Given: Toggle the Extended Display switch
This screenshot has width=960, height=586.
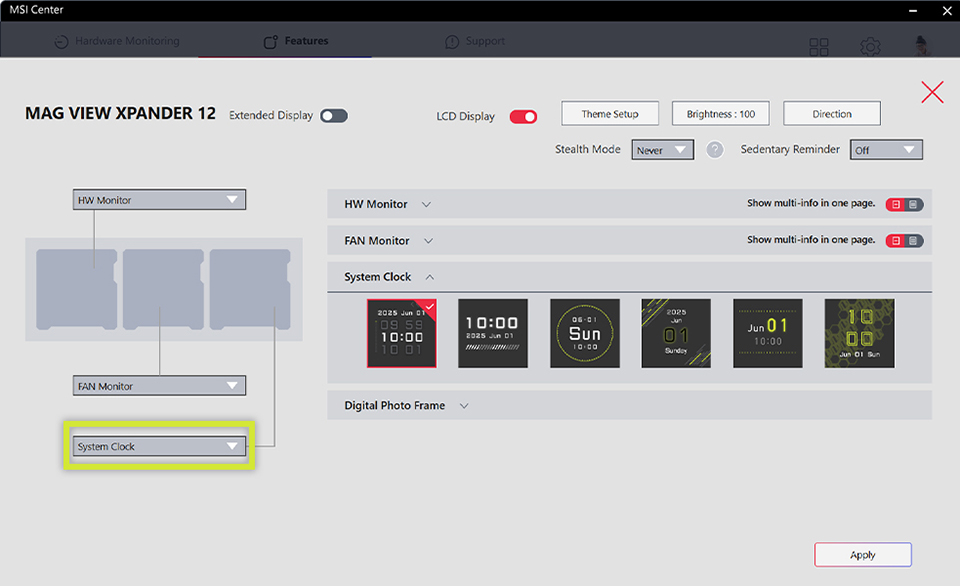Looking at the screenshot, I should tap(334, 116).
